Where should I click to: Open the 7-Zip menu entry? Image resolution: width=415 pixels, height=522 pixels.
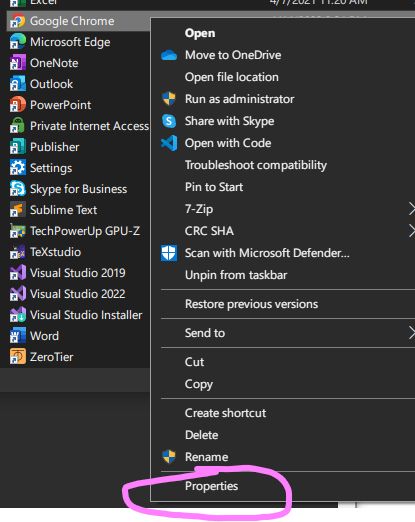point(199,209)
